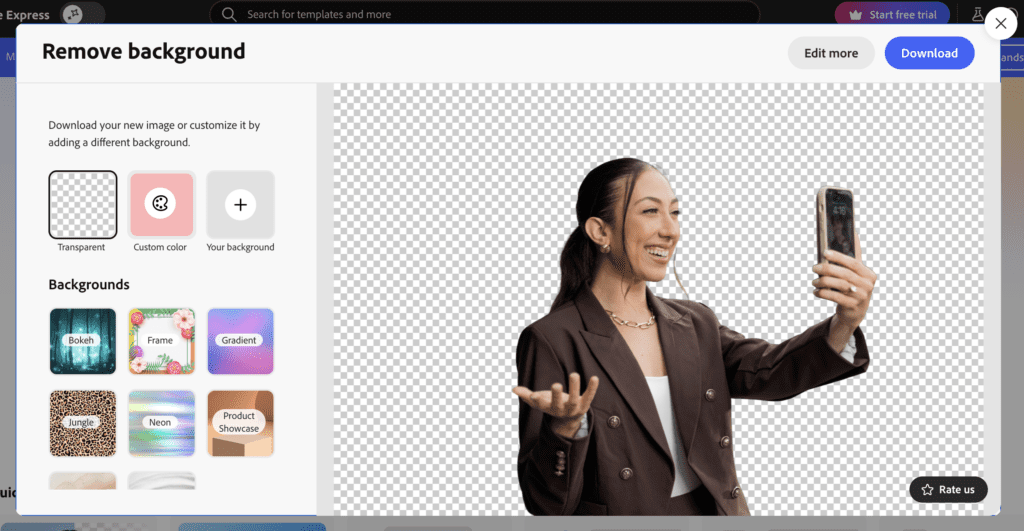Screen dimensions: 1024x531
Task: Open the Custom color palette picker
Action: pyautogui.click(x=160, y=204)
